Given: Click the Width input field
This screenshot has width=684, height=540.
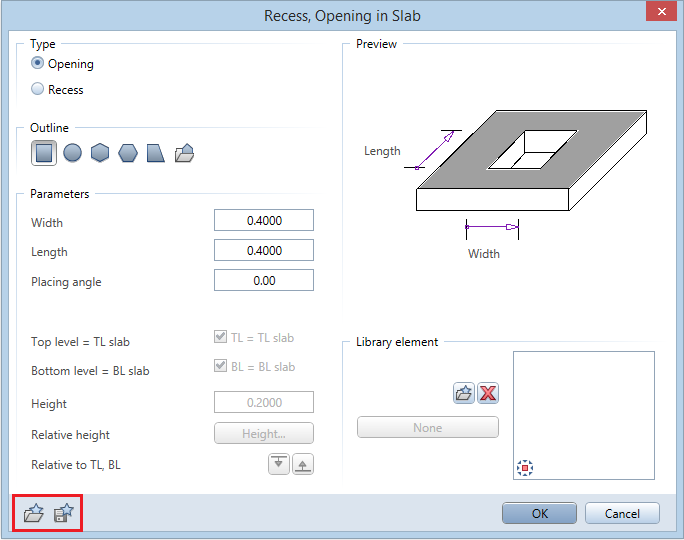Looking at the screenshot, I should [x=264, y=220].
